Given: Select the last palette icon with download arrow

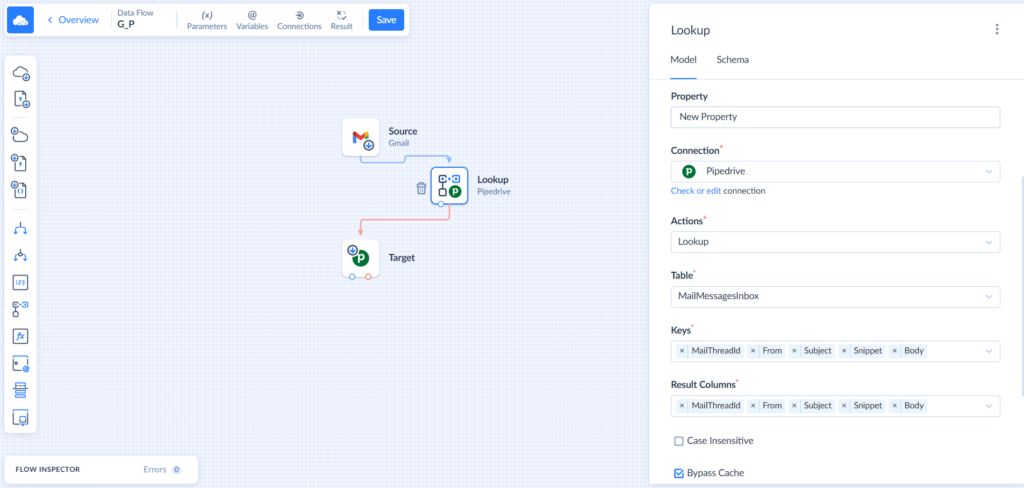Looking at the screenshot, I should [21, 417].
